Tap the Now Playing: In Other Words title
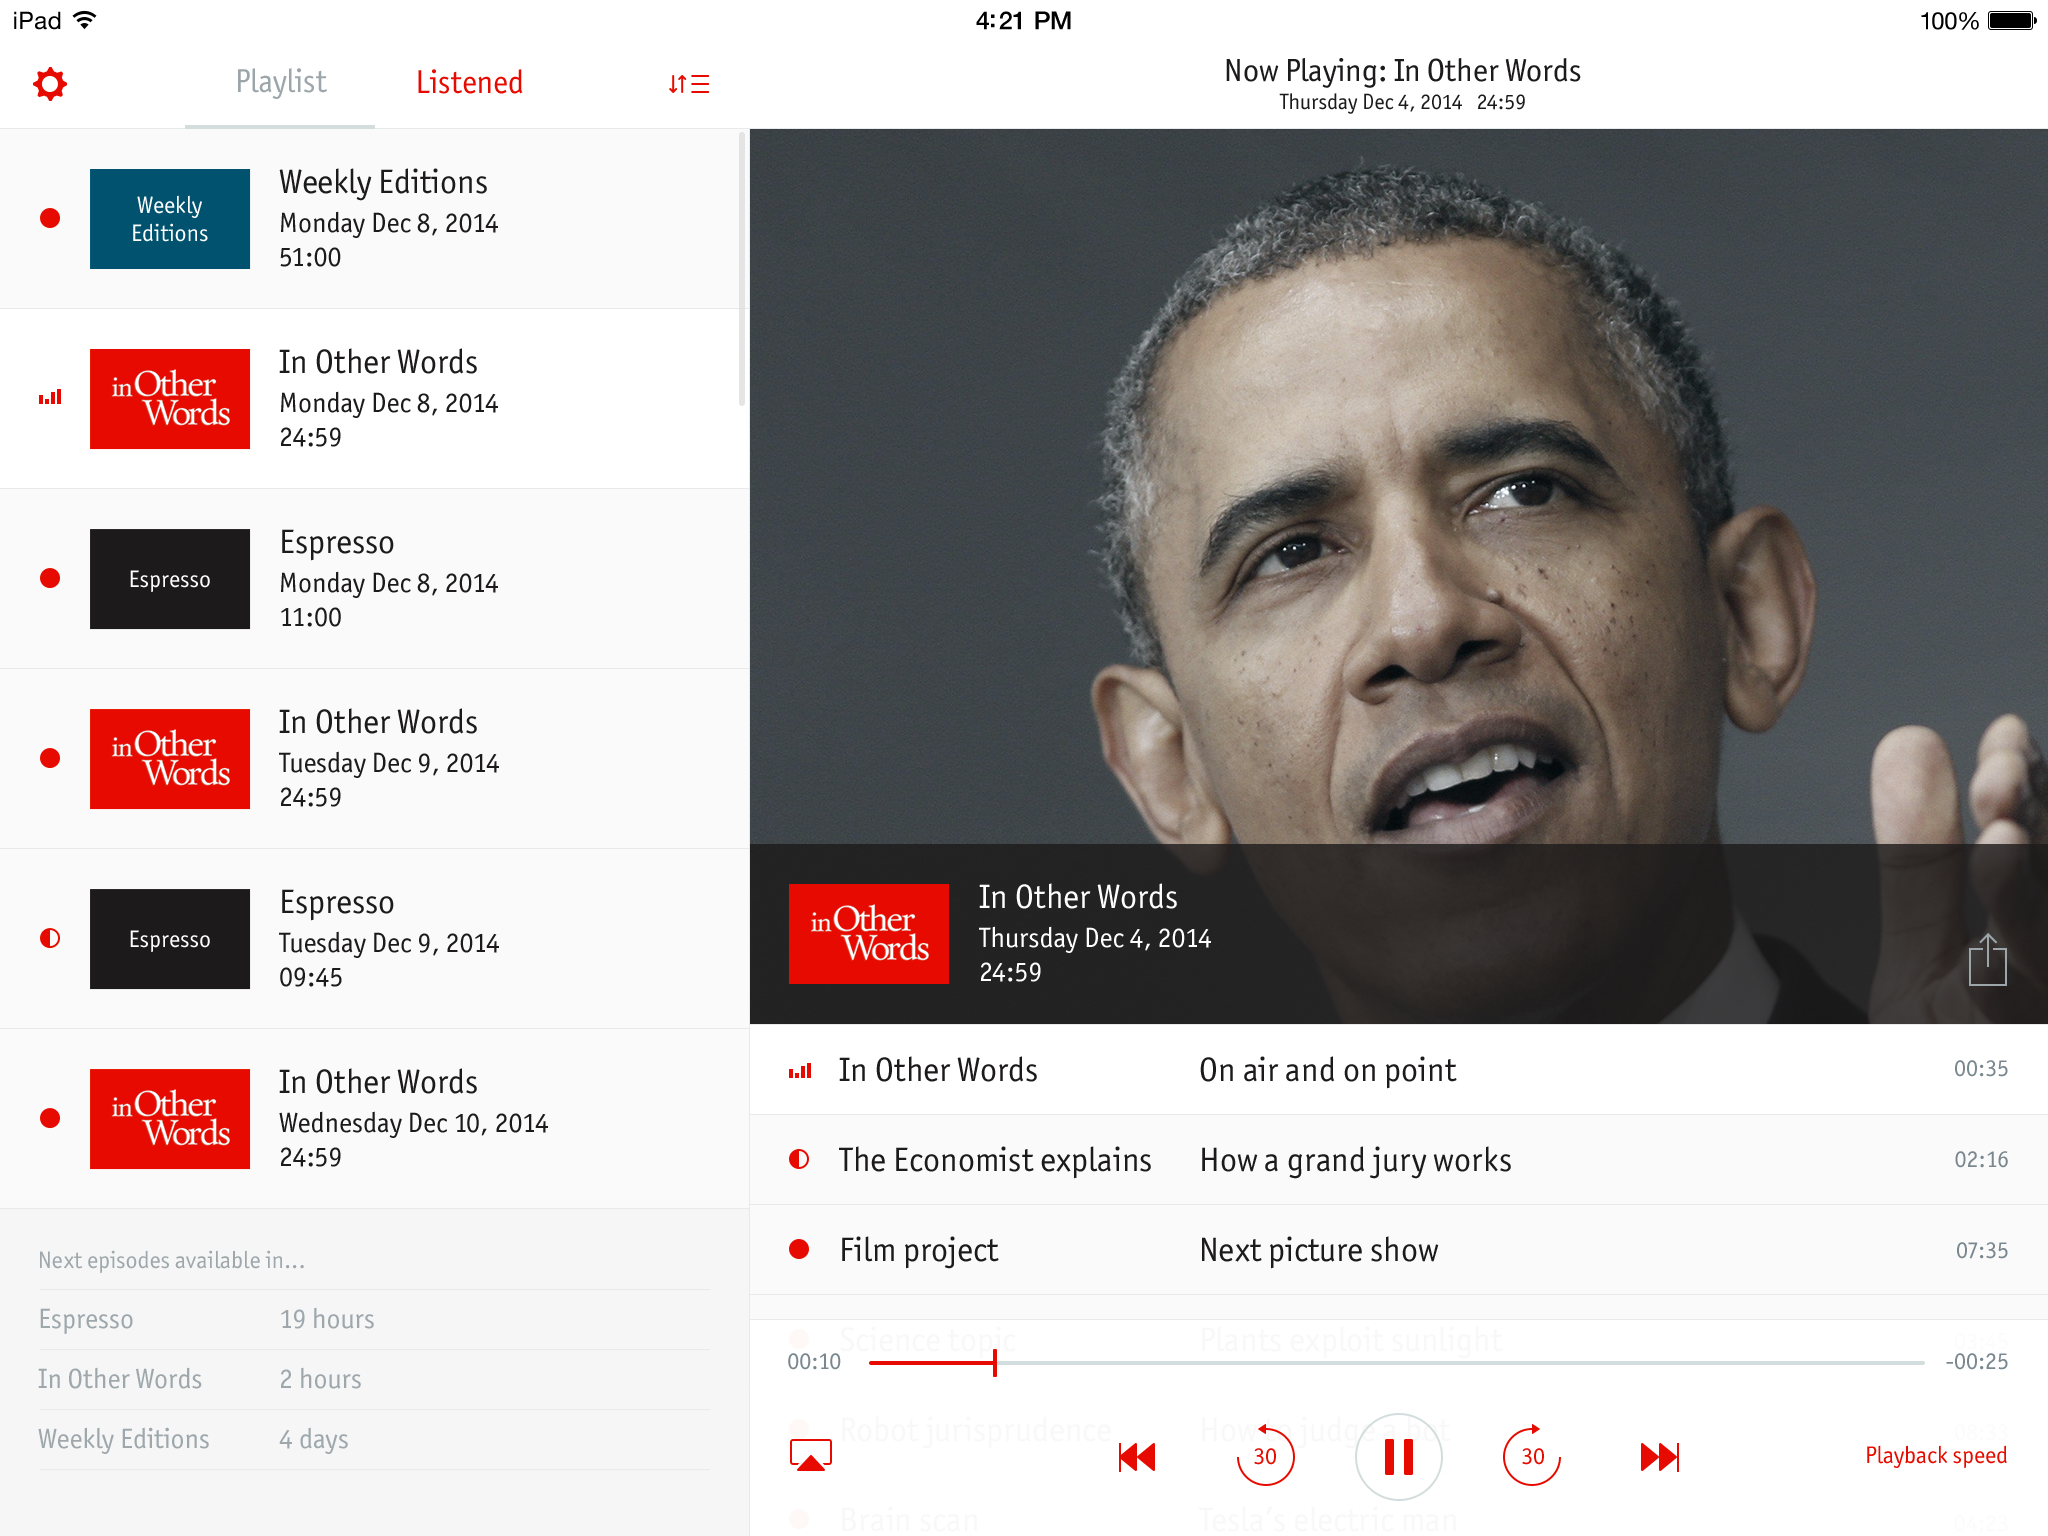 [1402, 71]
